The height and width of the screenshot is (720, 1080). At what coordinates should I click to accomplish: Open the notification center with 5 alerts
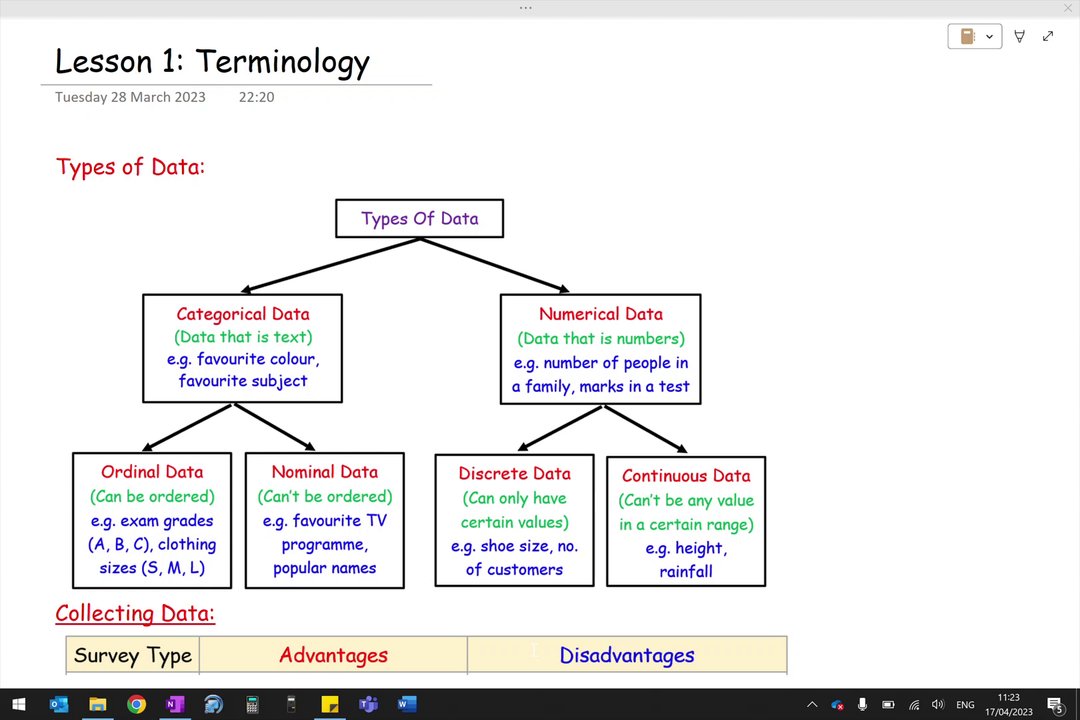[x=1055, y=705]
